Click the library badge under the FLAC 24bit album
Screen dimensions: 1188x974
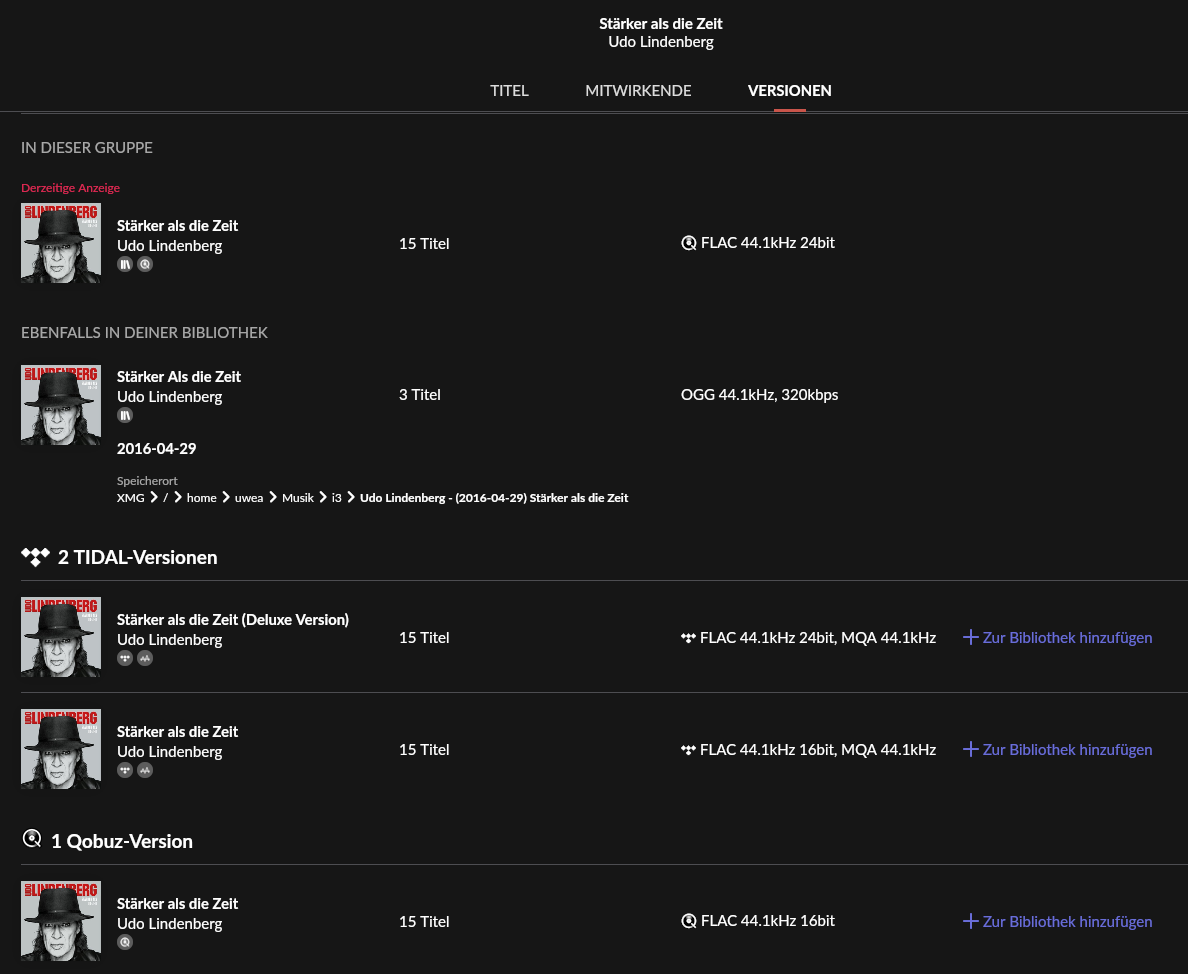pyautogui.click(x=125, y=264)
